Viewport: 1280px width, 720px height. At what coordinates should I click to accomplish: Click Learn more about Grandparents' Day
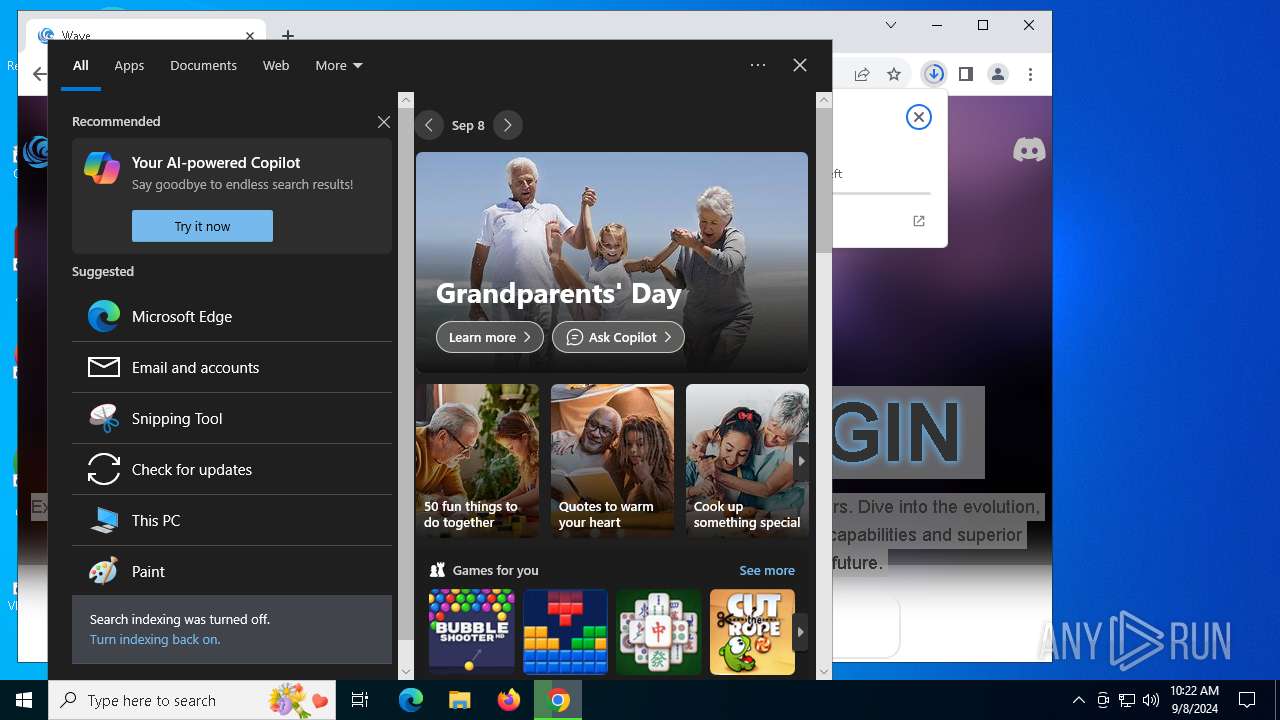pyautogui.click(x=490, y=337)
